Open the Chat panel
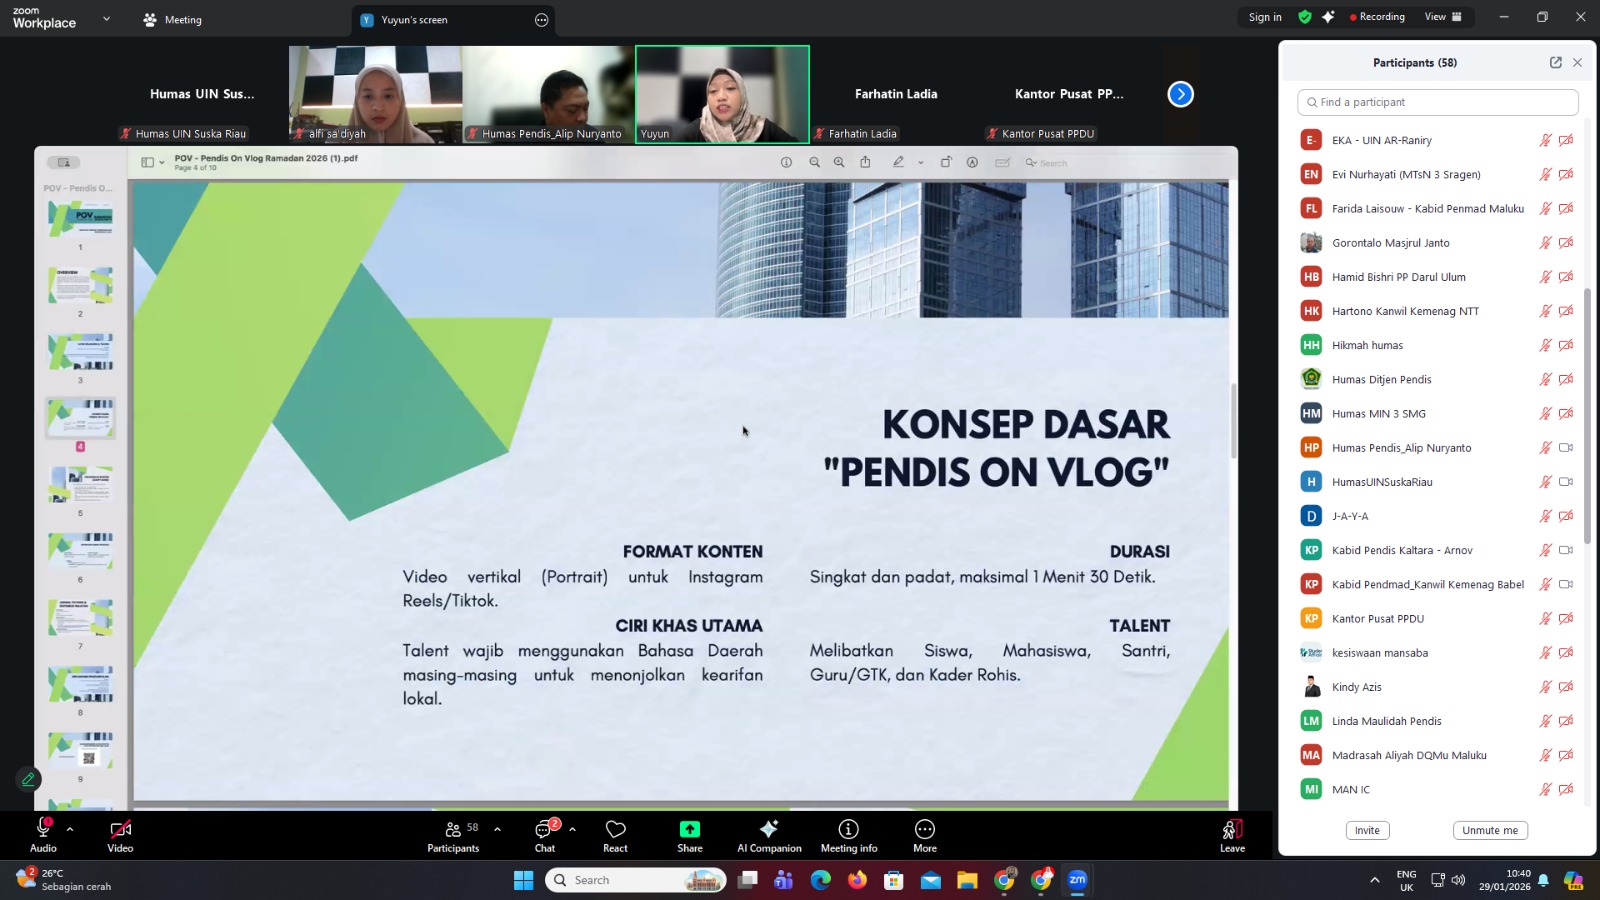The height and width of the screenshot is (900, 1600). 545,835
